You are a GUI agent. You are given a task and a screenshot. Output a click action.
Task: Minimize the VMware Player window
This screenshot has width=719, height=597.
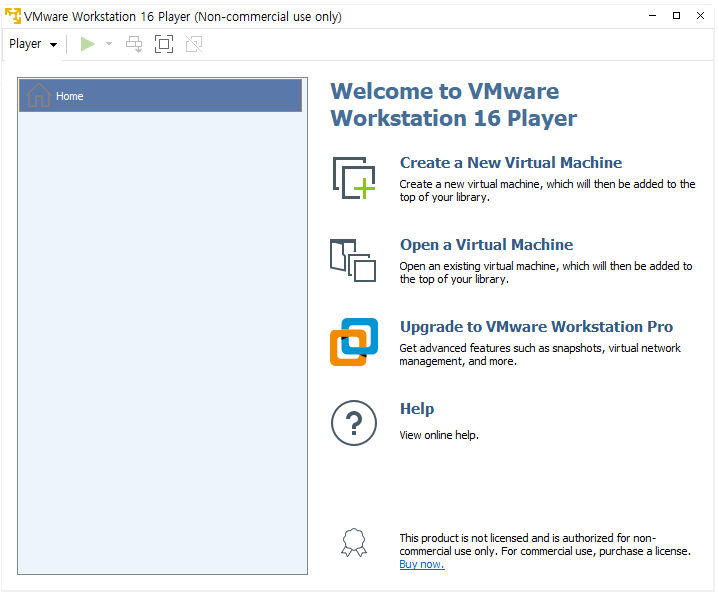coord(653,16)
